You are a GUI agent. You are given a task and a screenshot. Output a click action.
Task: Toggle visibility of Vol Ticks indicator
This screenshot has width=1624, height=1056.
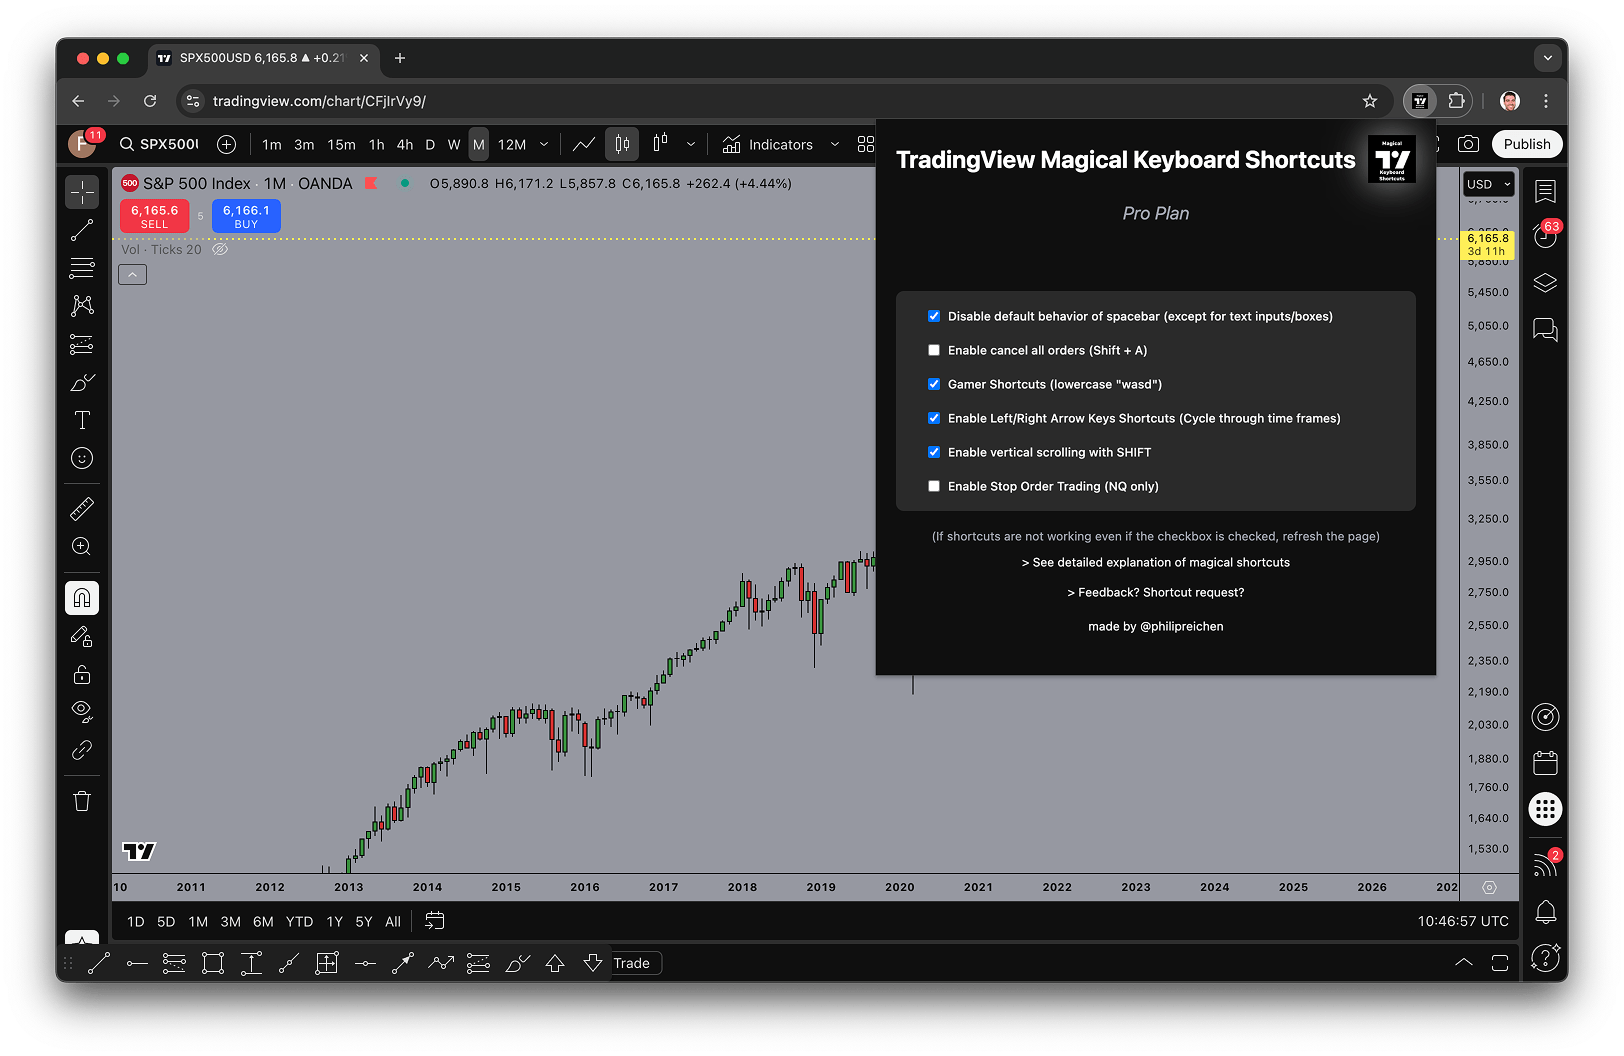coord(220,250)
